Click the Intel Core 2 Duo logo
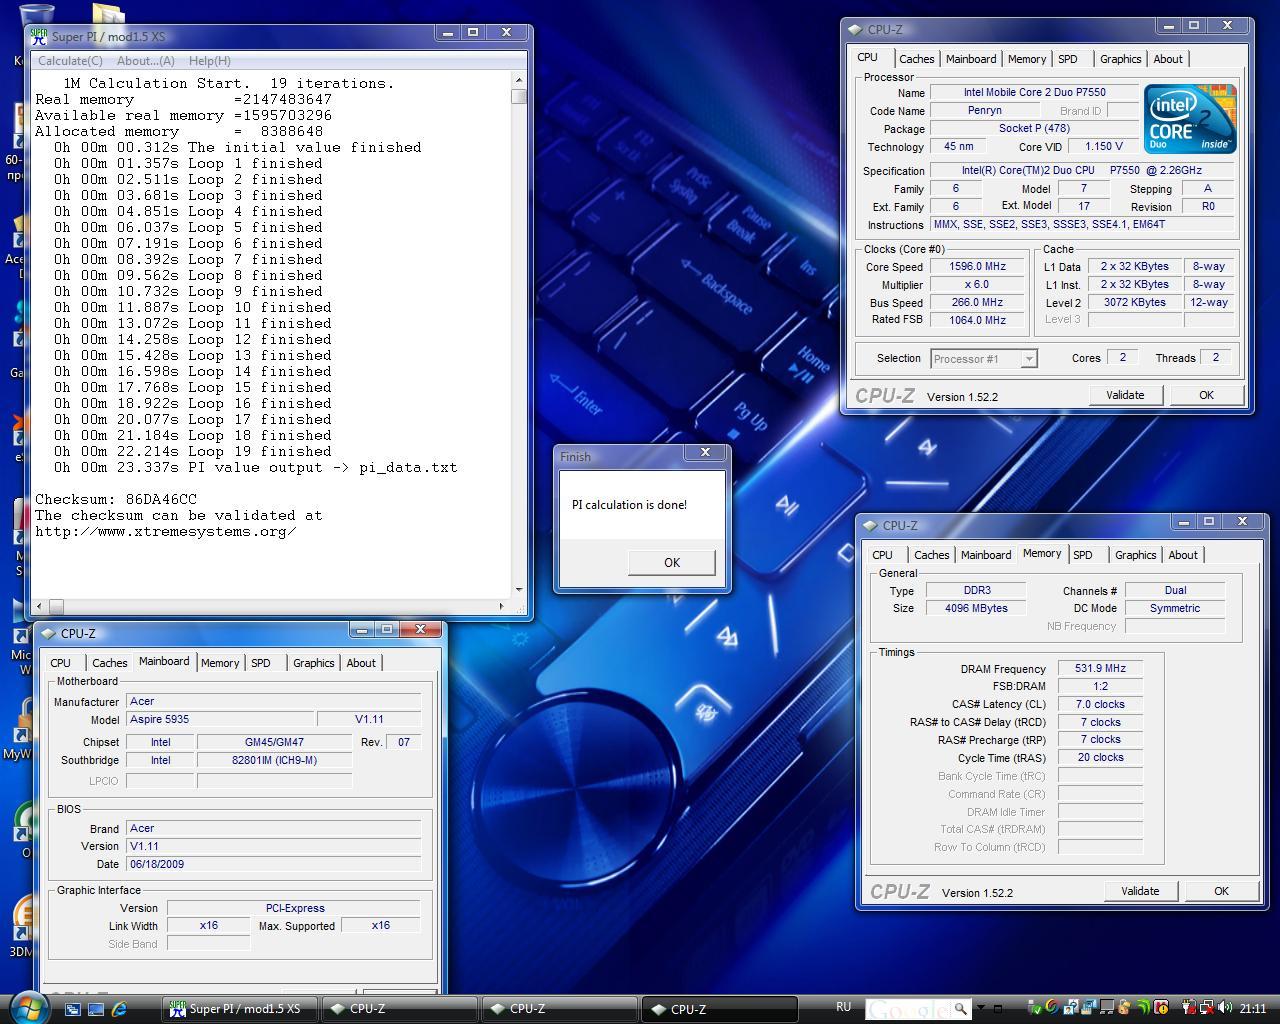The height and width of the screenshot is (1024, 1280). [x=1190, y=118]
